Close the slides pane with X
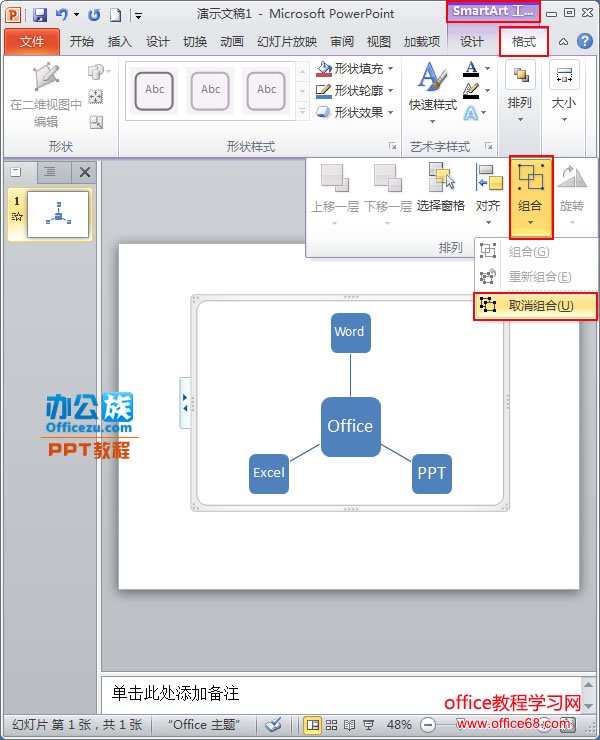The height and width of the screenshot is (740, 600). (85, 172)
